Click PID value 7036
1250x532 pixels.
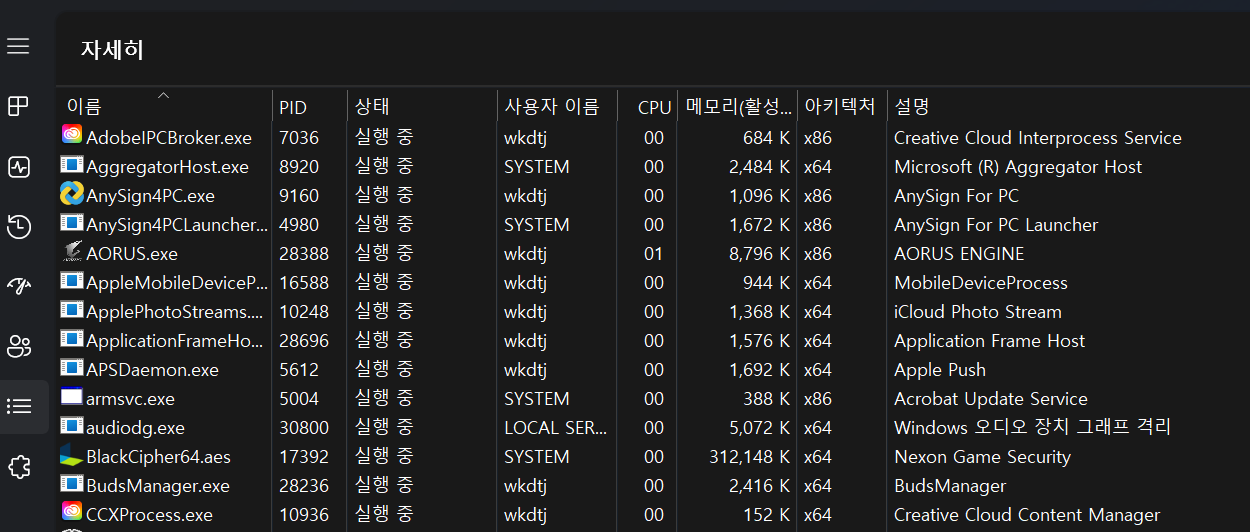pyautogui.click(x=299, y=138)
